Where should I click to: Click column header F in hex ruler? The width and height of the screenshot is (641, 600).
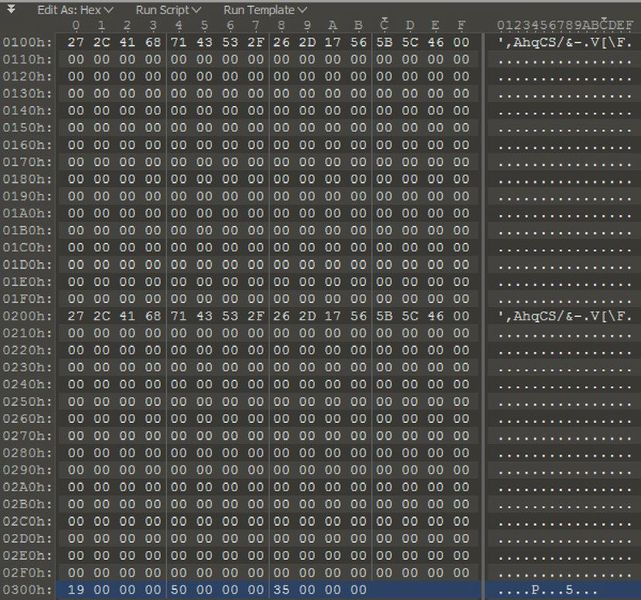(x=461, y=25)
